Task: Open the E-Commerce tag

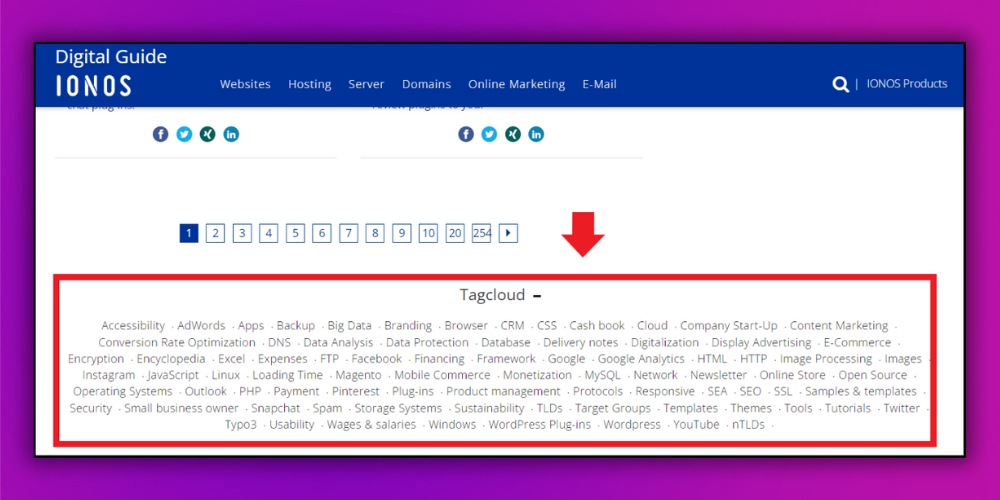Action: 857,342
